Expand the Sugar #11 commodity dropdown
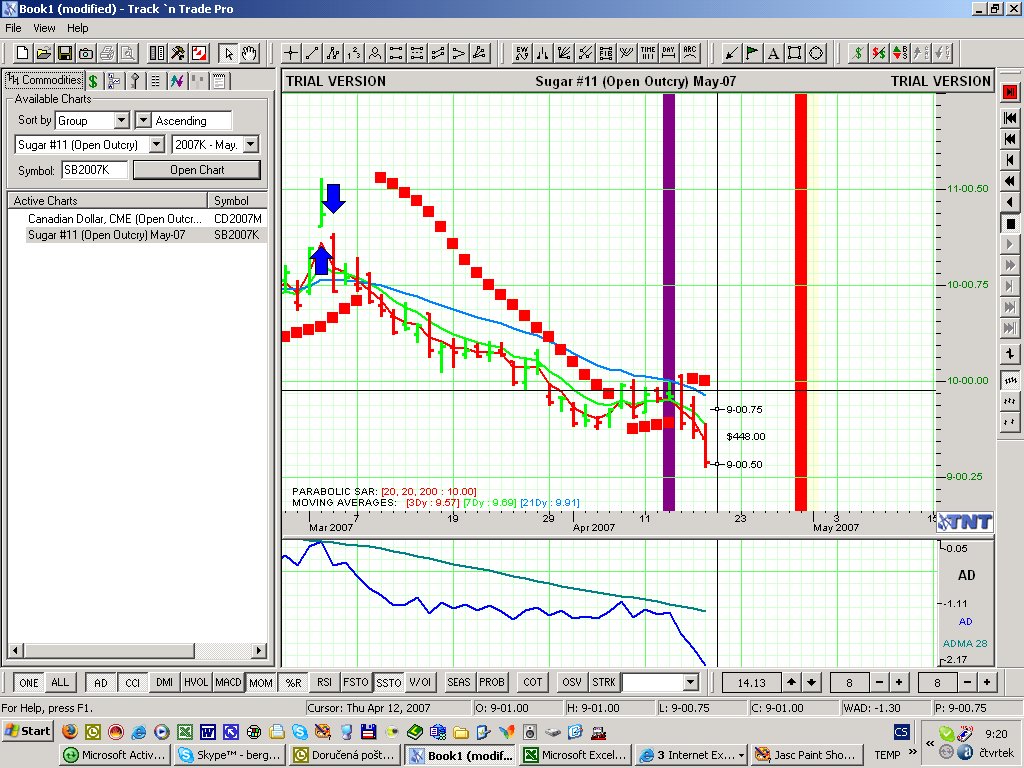Image resolution: width=1024 pixels, height=768 pixels. [157, 144]
